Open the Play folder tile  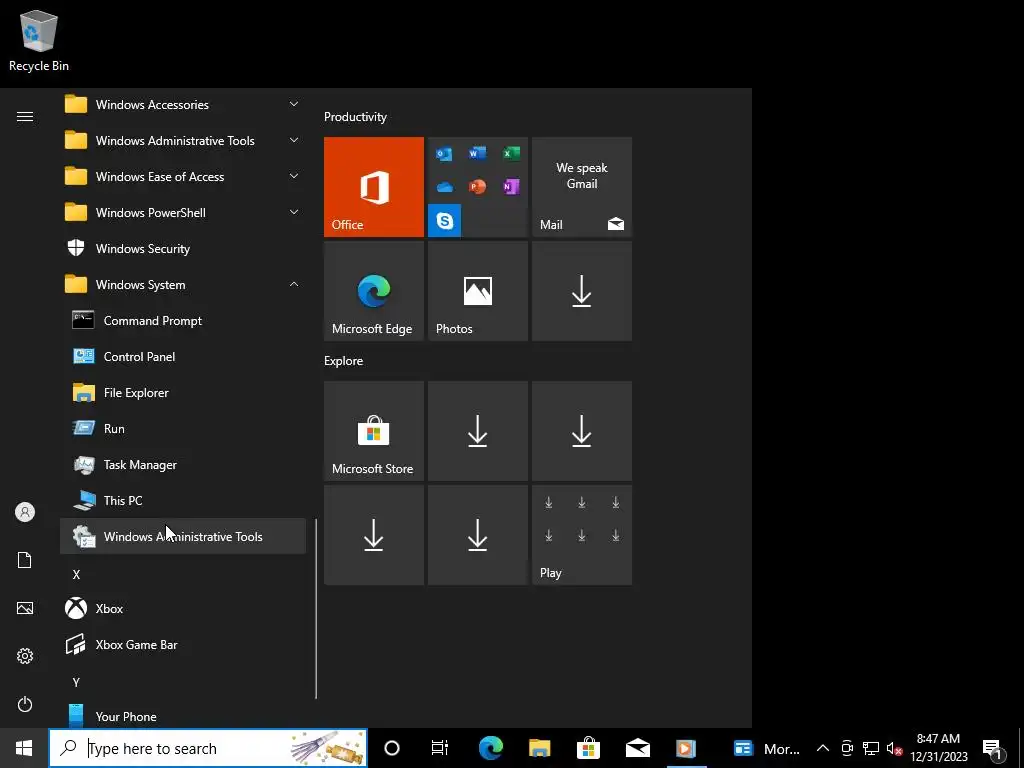582,535
